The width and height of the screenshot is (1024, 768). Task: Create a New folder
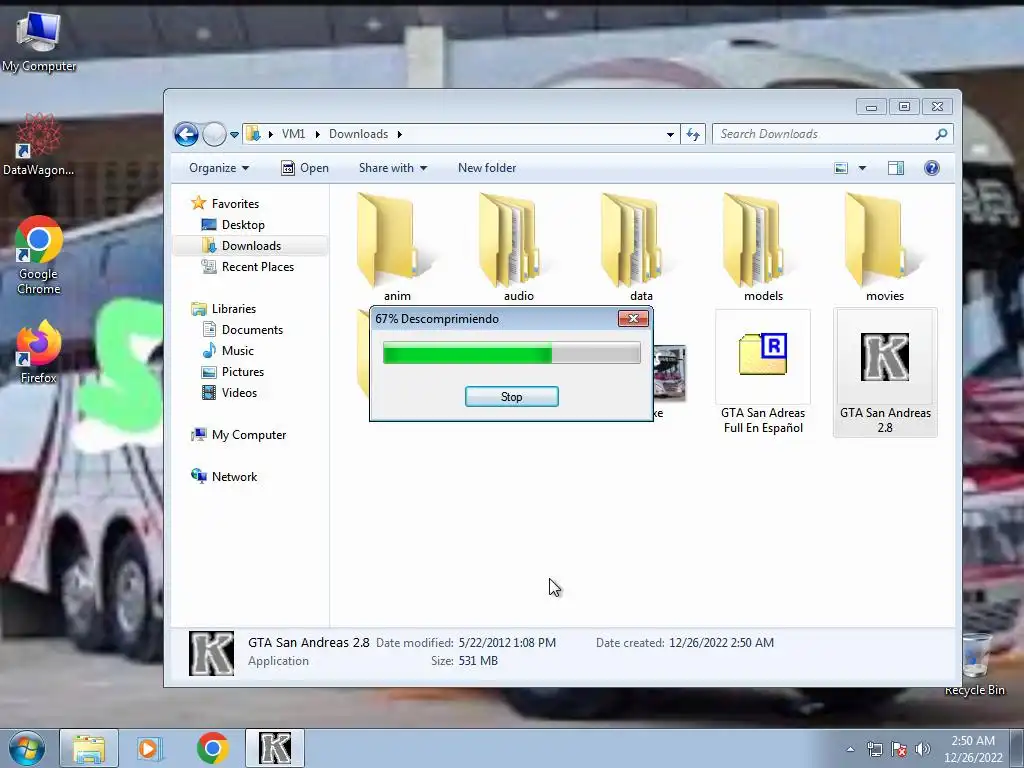point(487,168)
